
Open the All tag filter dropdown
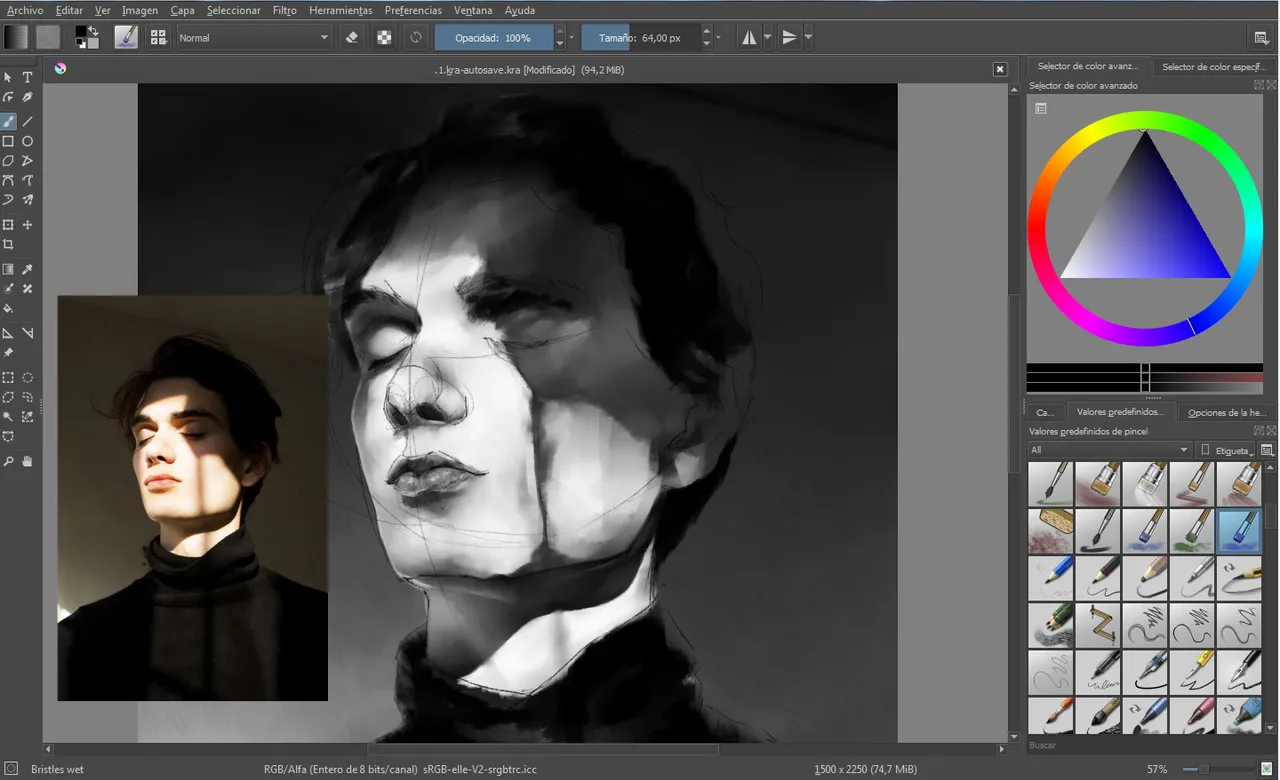(1110, 450)
